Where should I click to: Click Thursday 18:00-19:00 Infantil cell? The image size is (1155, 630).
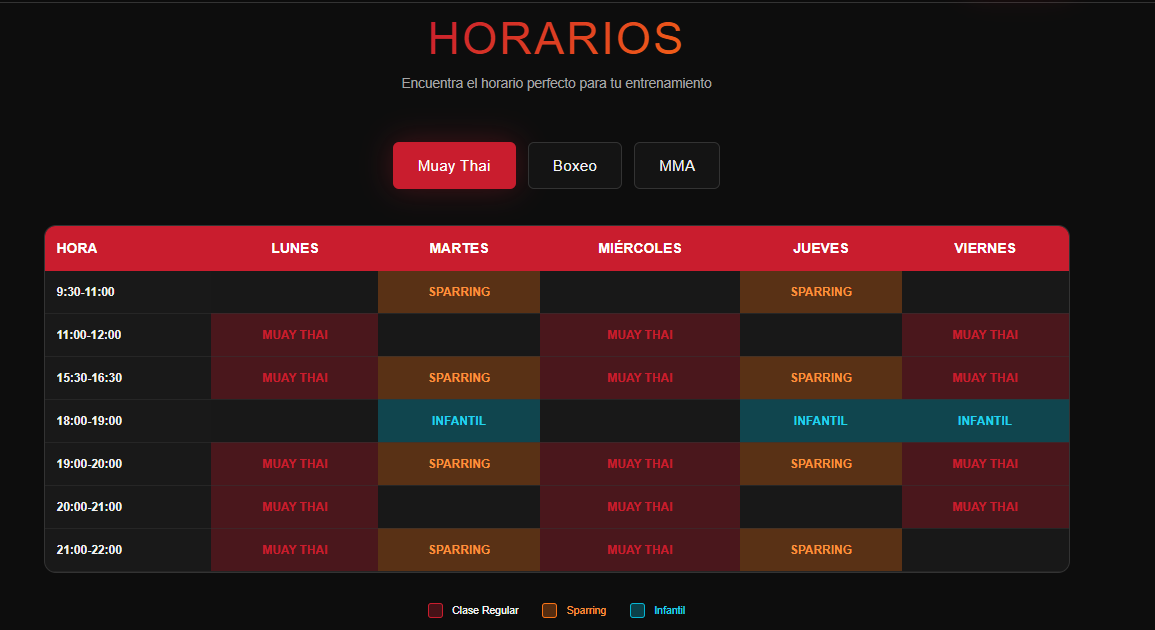(x=821, y=421)
